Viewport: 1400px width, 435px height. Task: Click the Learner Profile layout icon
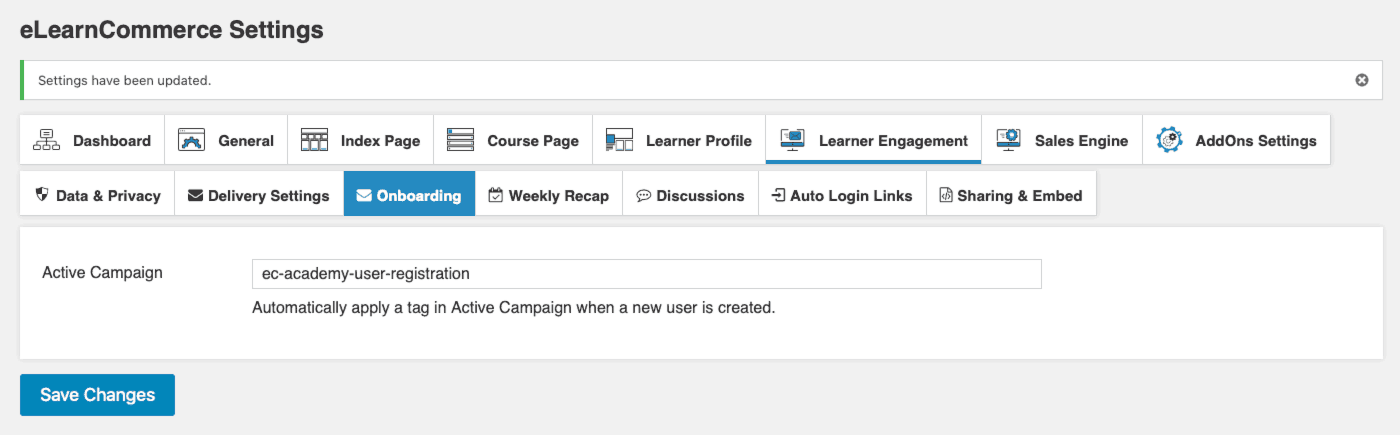pyautogui.click(x=619, y=140)
